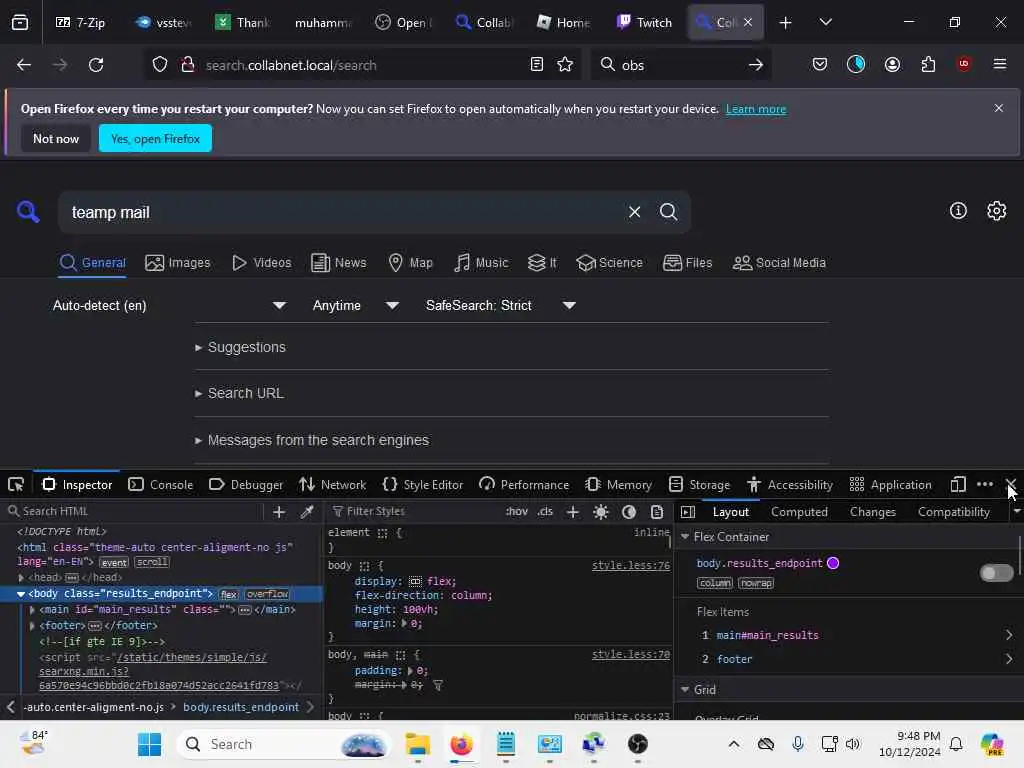Expand Messages from the search engines
Viewport: 1024px width, 768px height.
(x=312, y=440)
